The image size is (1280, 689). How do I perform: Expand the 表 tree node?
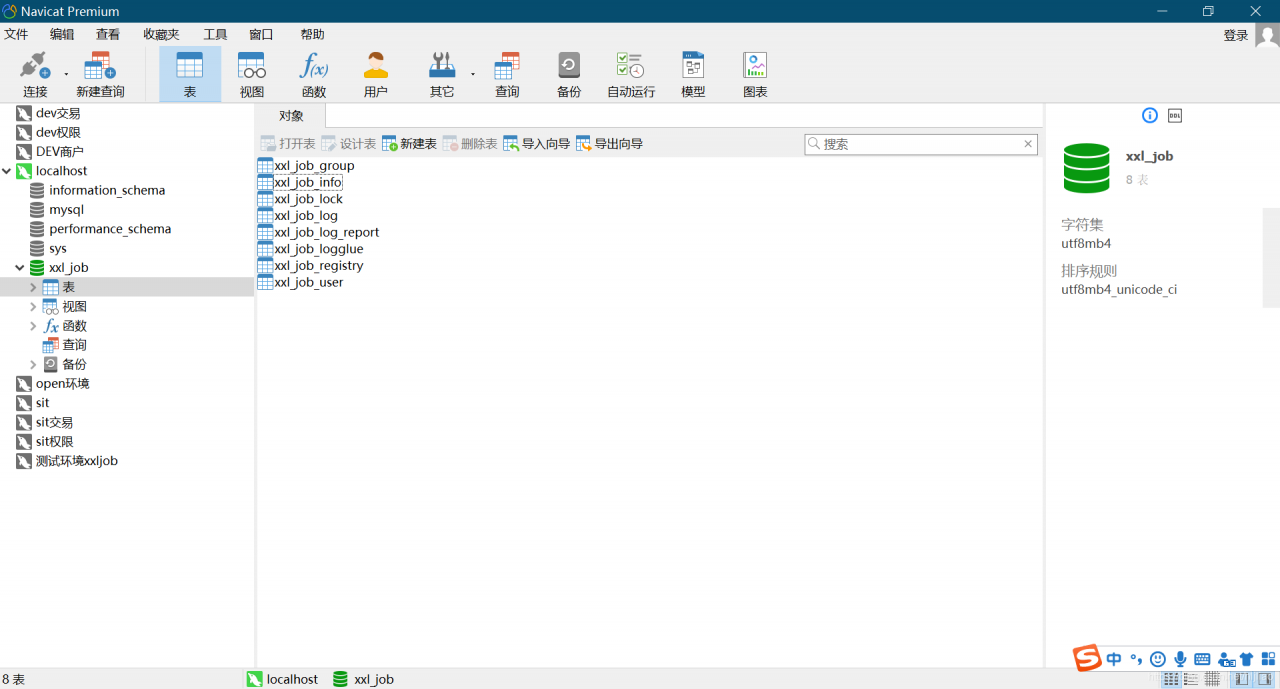coord(33,287)
